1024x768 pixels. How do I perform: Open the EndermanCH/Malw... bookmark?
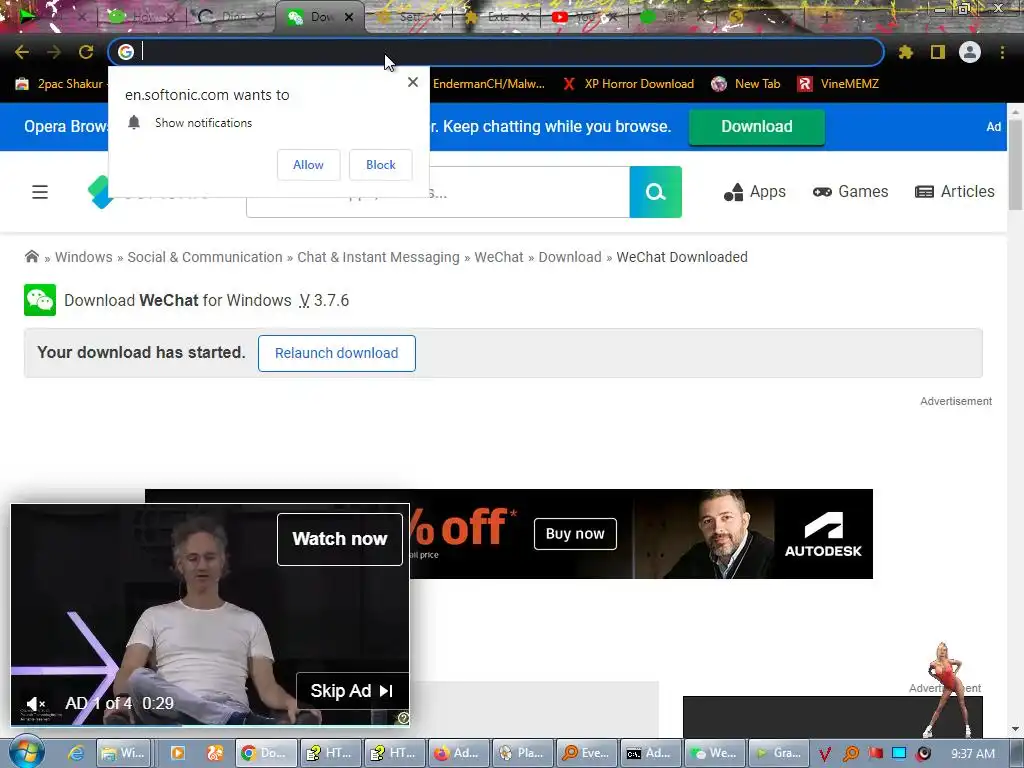(x=488, y=84)
